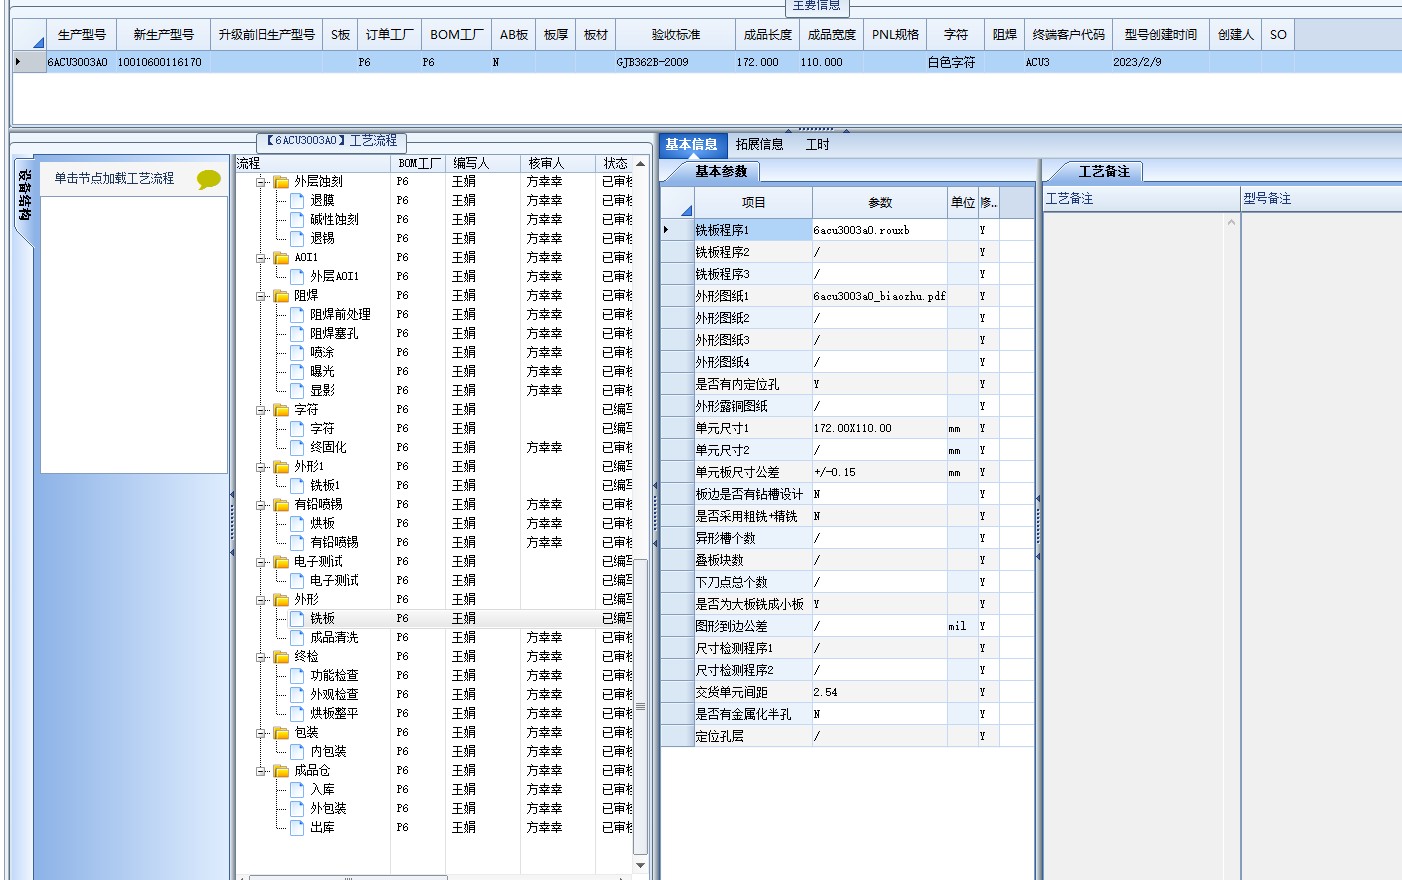1402x880 pixels.
Task: Select the 基本参数 sub-tab
Action: click(721, 171)
